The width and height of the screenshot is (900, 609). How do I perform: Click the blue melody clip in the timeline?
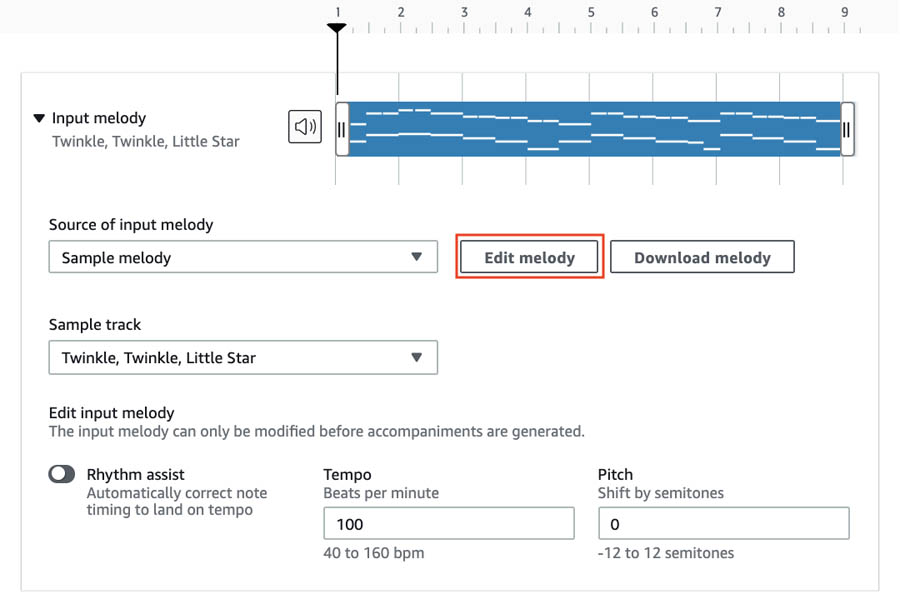pyautogui.click(x=595, y=129)
